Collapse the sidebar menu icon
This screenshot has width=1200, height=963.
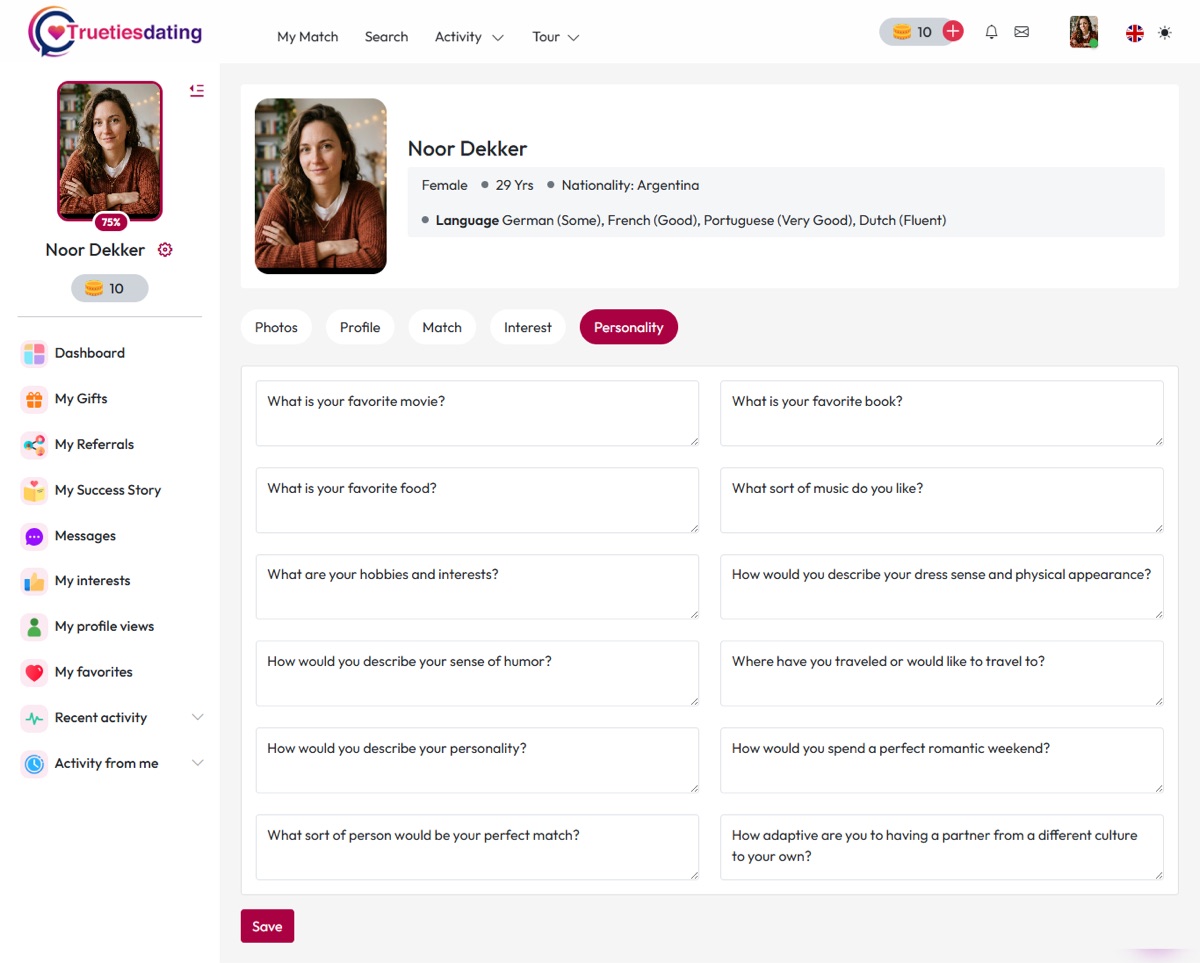(x=197, y=90)
